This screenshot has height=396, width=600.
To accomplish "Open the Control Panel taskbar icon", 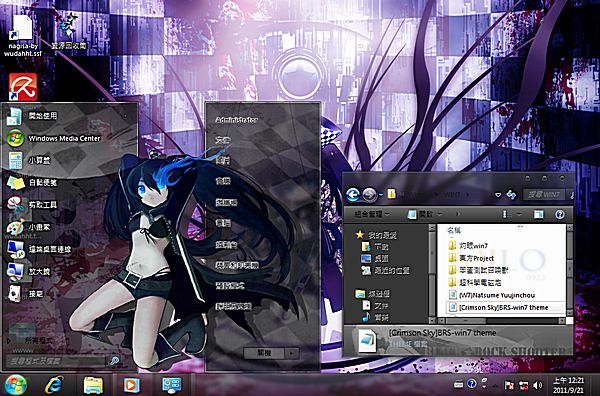I will click(171, 385).
